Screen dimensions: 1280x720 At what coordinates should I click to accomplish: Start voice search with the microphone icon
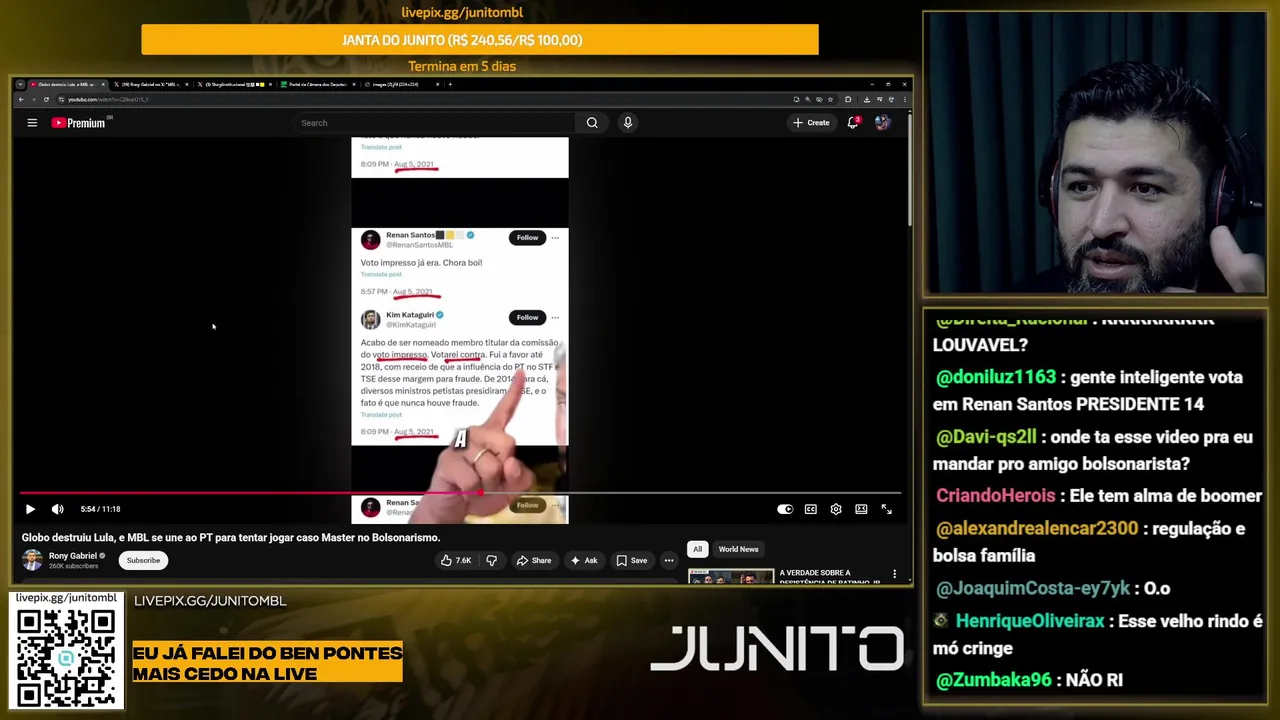pos(628,123)
